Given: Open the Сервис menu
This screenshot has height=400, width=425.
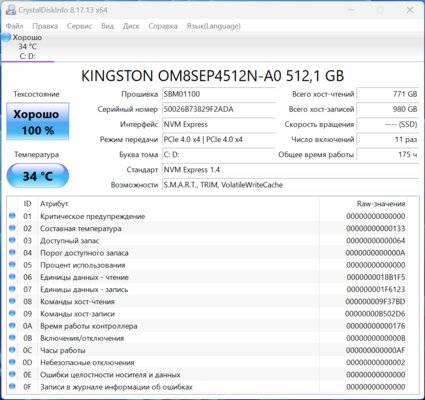Looking at the screenshot, I should tap(79, 26).
